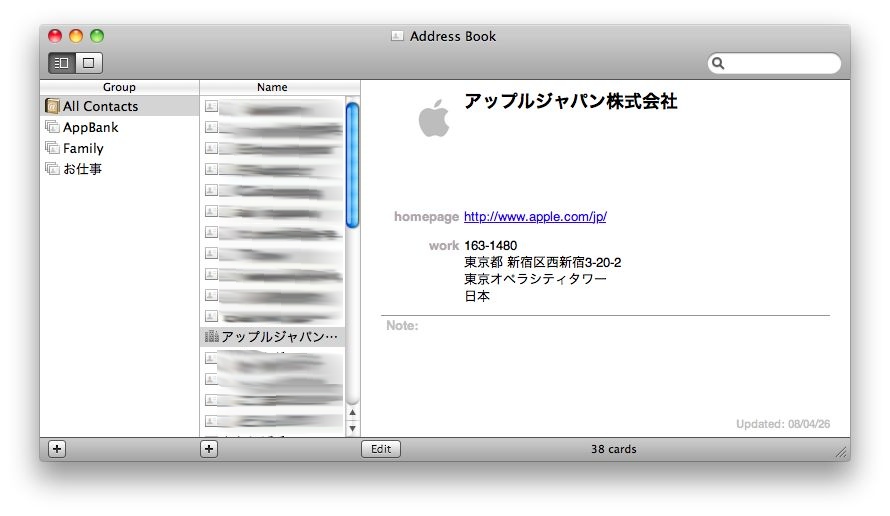Open the http://www.apple.com/jp/ homepage link
Image resolution: width=890 pixels, height=516 pixels.
(535, 216)
